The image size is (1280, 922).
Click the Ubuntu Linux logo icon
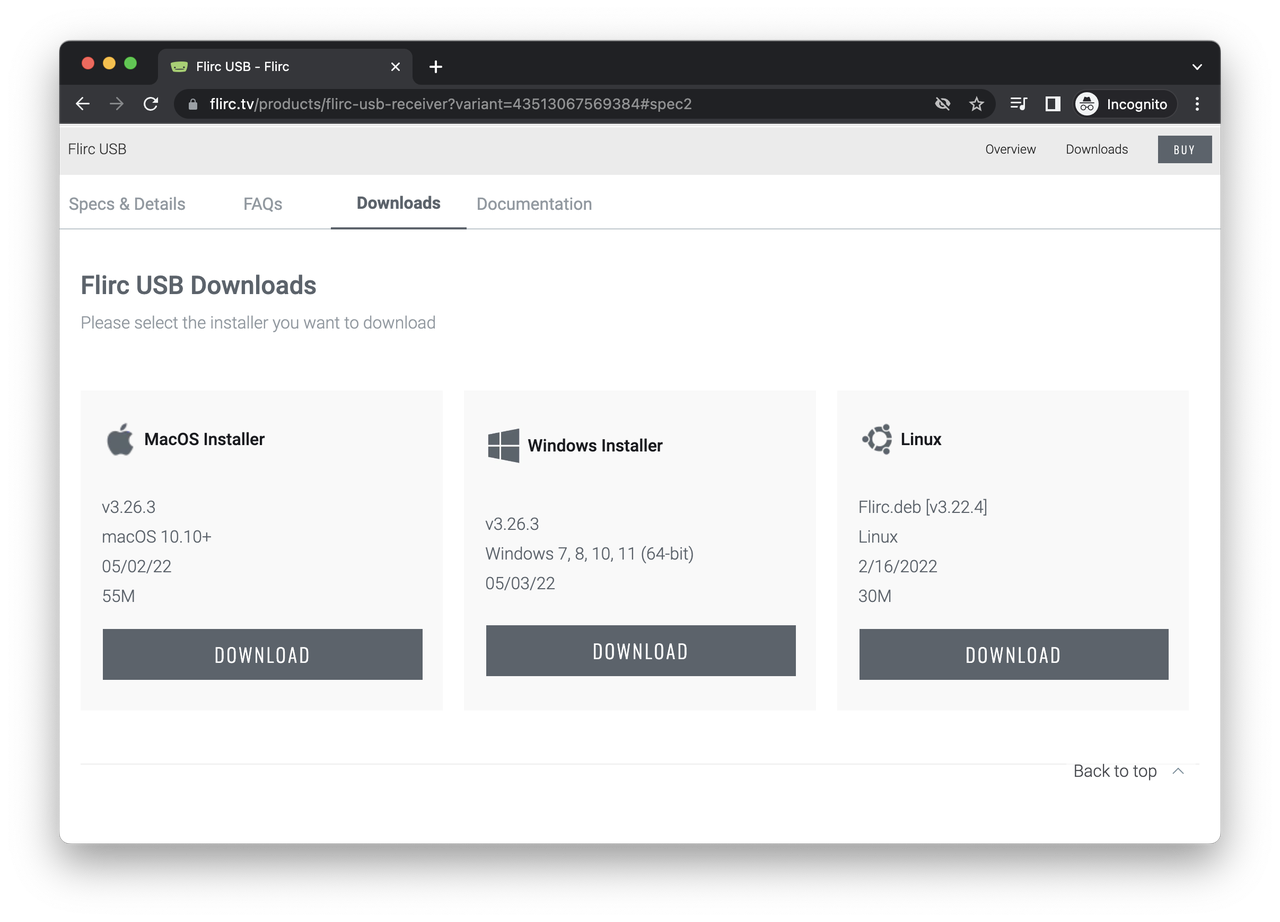(877, 439)
